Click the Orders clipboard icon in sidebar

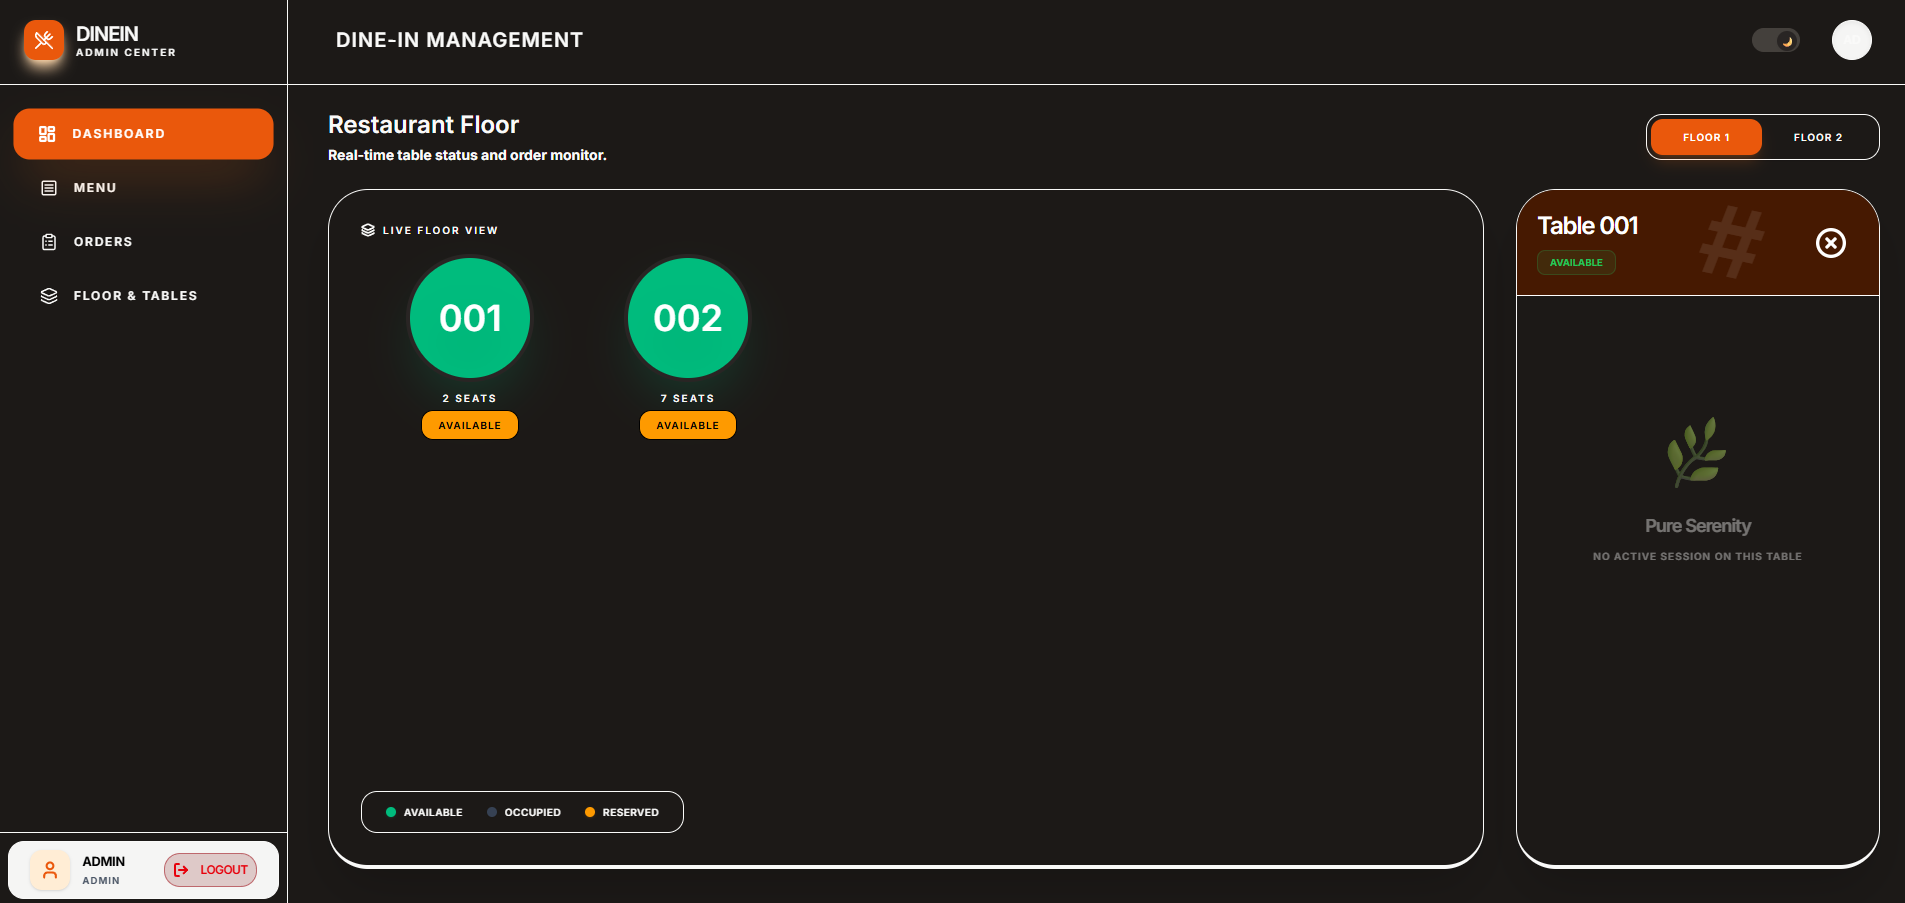click(x=49, y=242)
